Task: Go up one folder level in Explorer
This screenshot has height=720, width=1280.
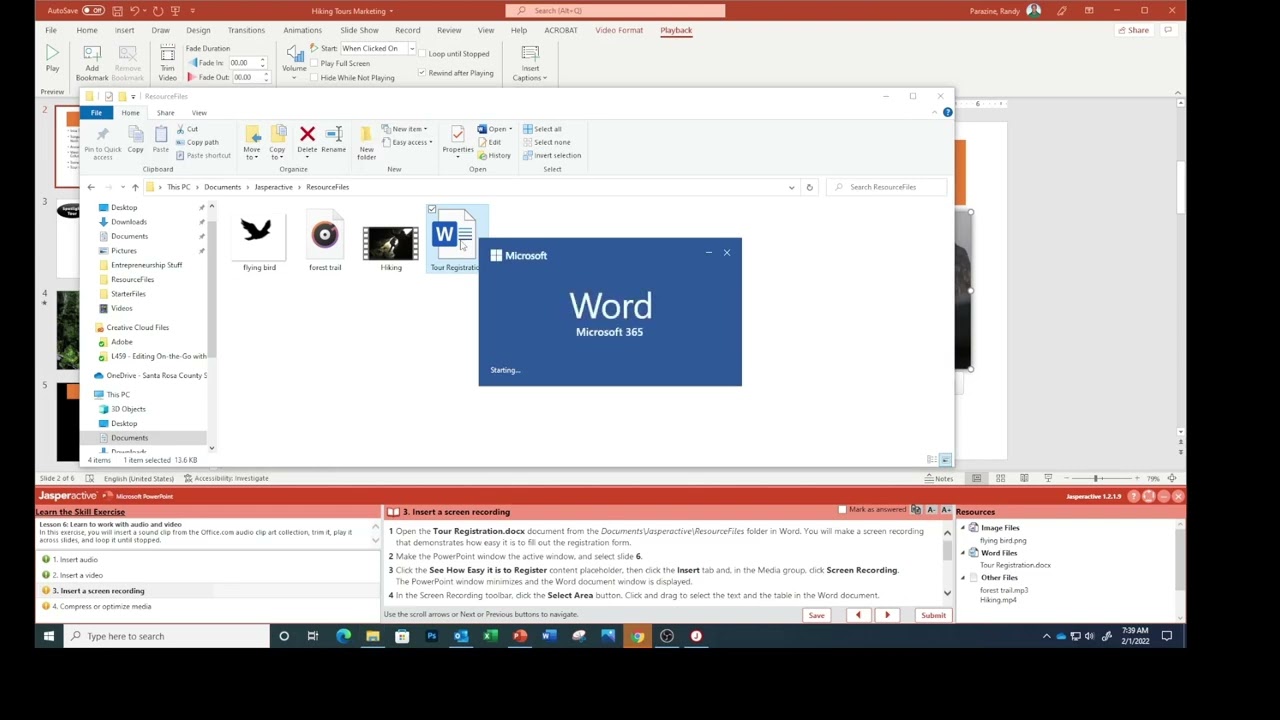Action: click(135, 187)
